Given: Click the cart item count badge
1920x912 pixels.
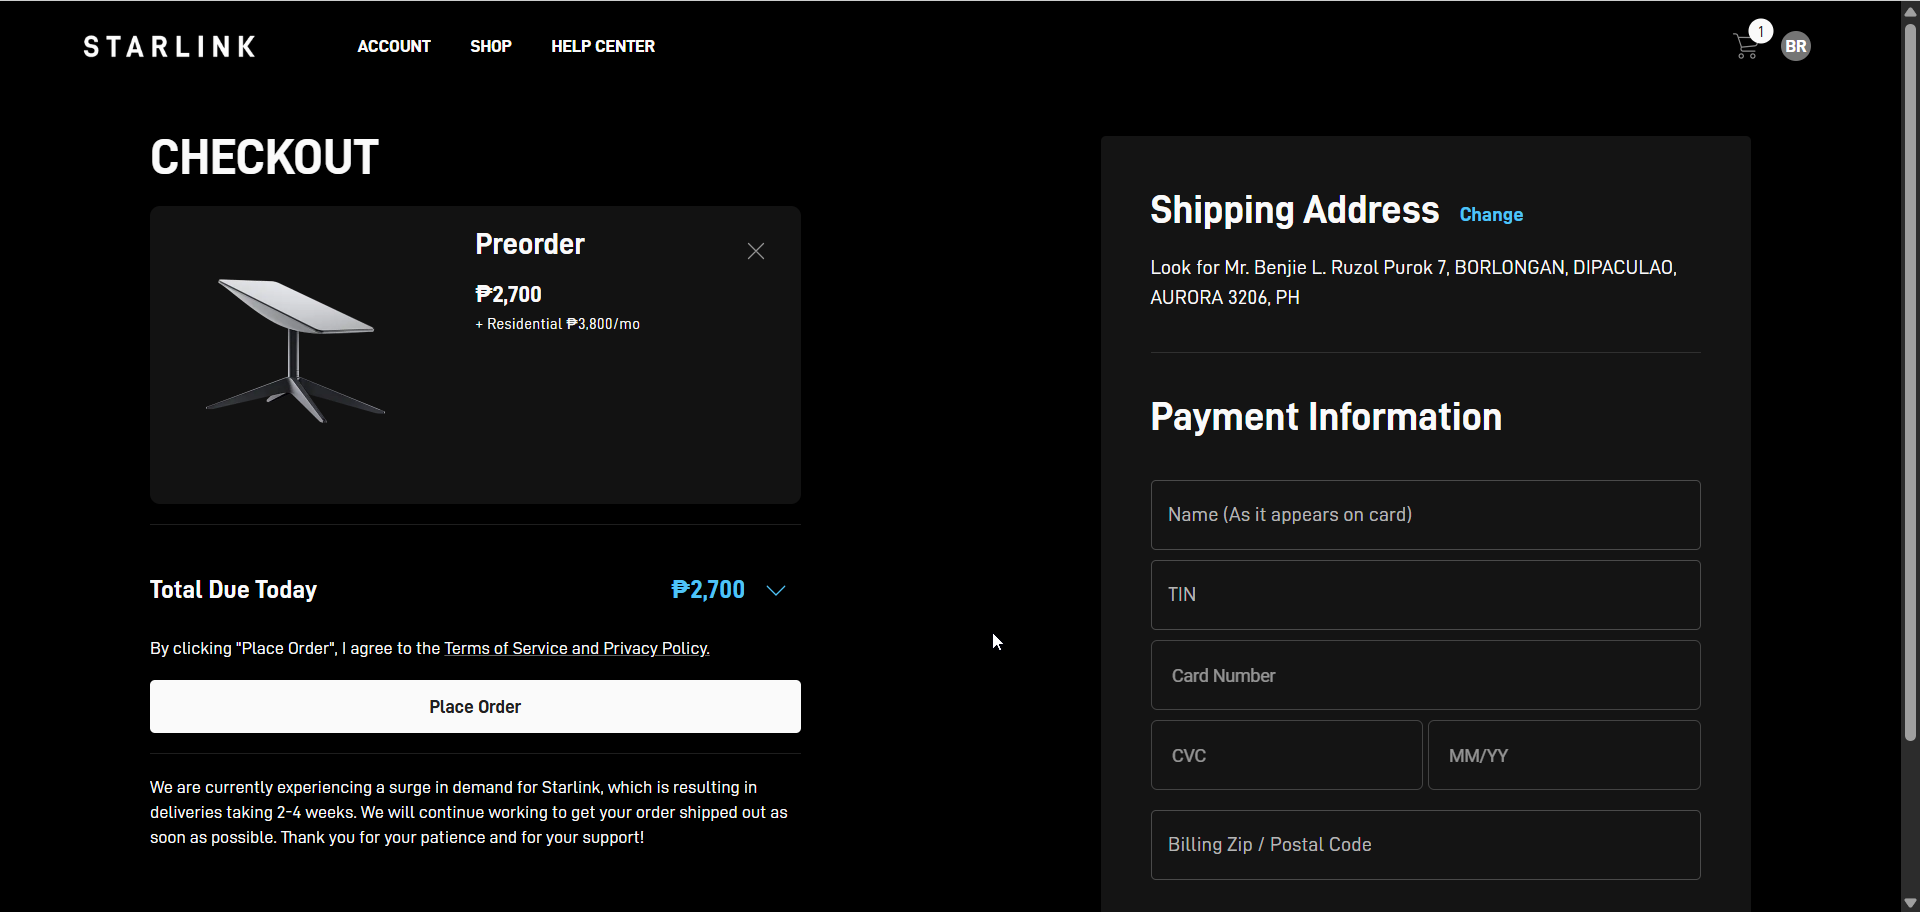Looking at the screenshot, I should (1761, 31).
